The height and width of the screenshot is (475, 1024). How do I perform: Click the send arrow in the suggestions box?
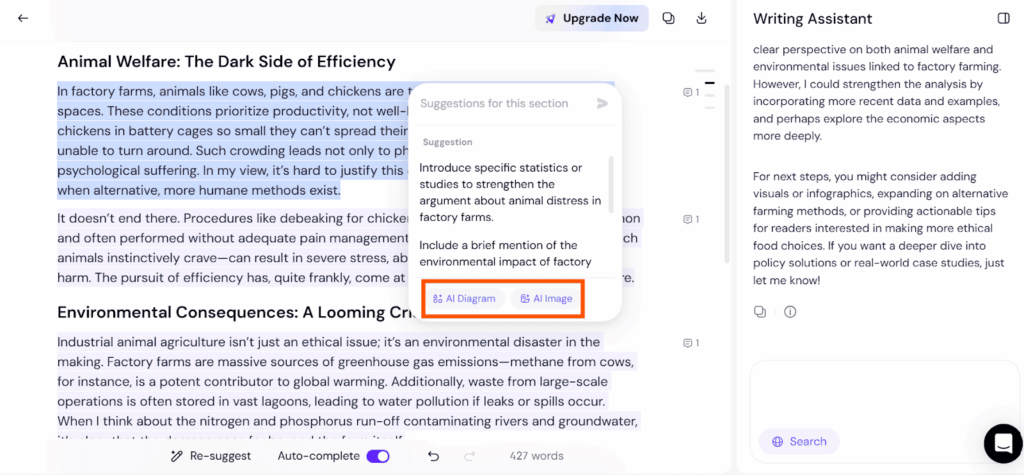[602, 103]
